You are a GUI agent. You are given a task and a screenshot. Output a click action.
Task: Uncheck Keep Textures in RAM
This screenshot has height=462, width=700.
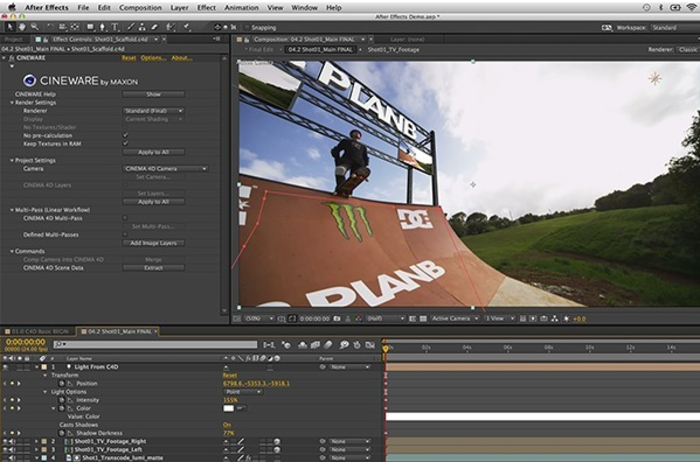(125, 143)
